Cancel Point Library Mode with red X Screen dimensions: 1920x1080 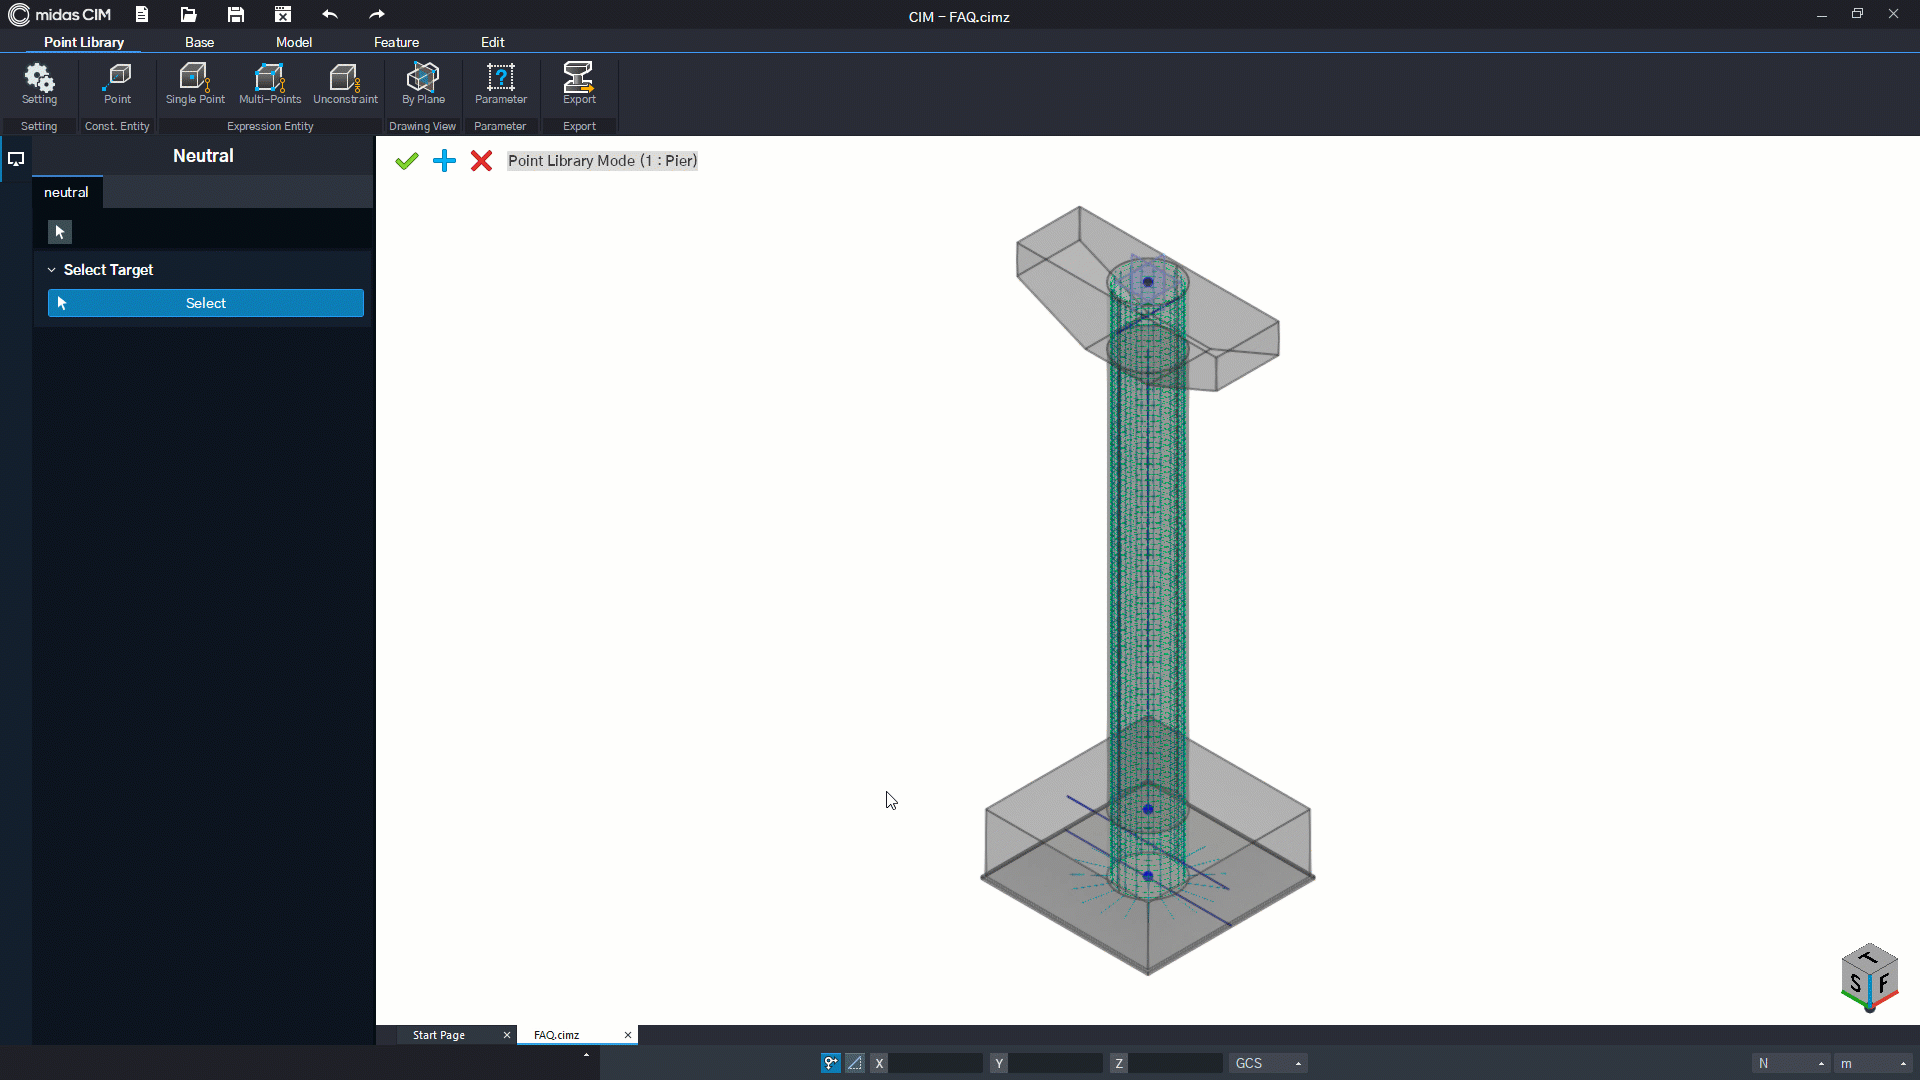point(482,160)
